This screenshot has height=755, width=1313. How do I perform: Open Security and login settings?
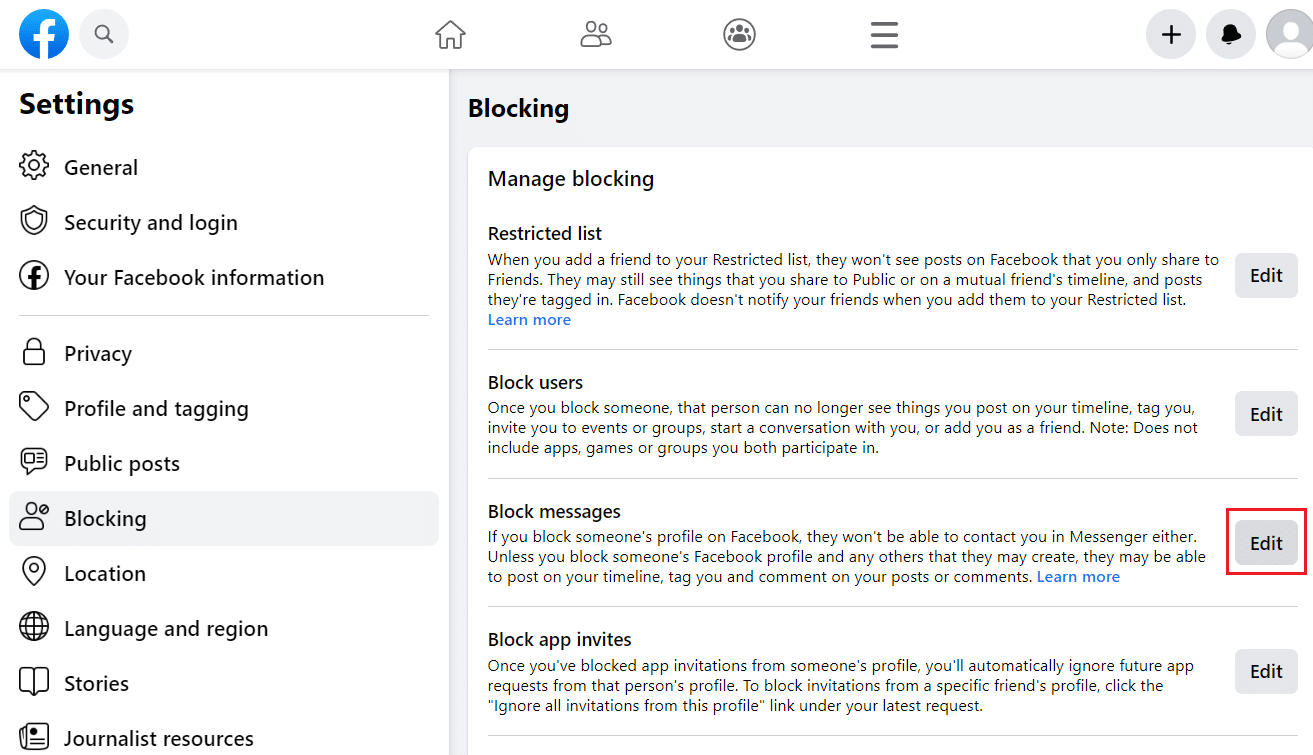coord(224,222)
